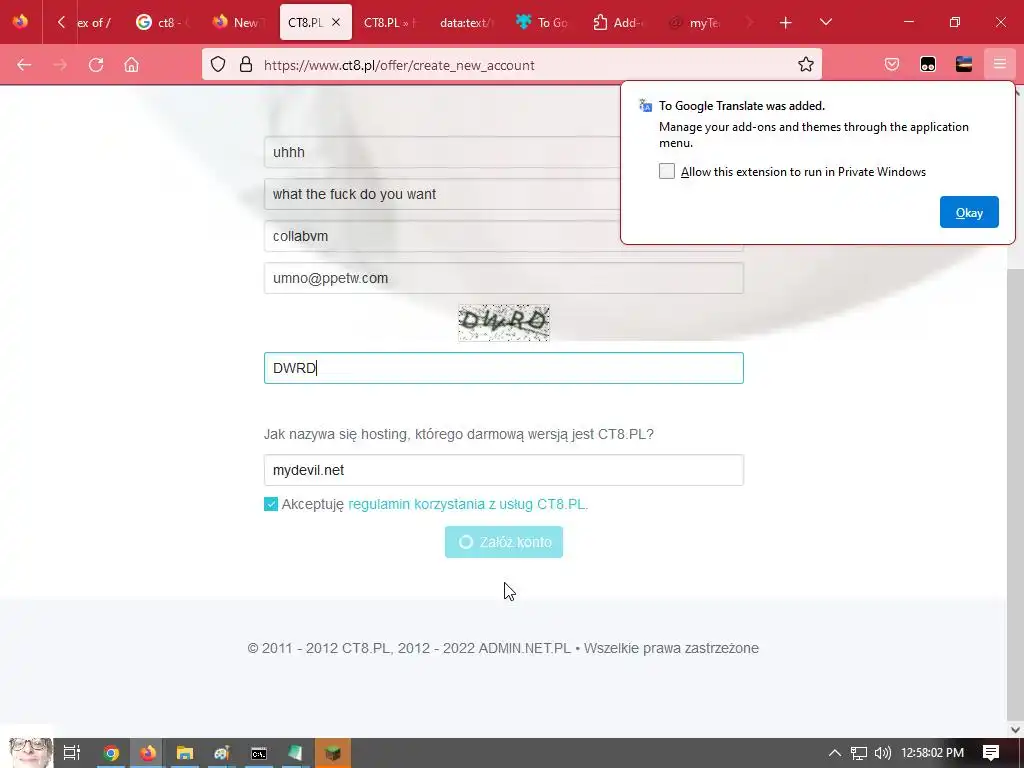This screenshot has height=768, width=1024.
Task: Save page to Pocket
Action: pos(892,65)
